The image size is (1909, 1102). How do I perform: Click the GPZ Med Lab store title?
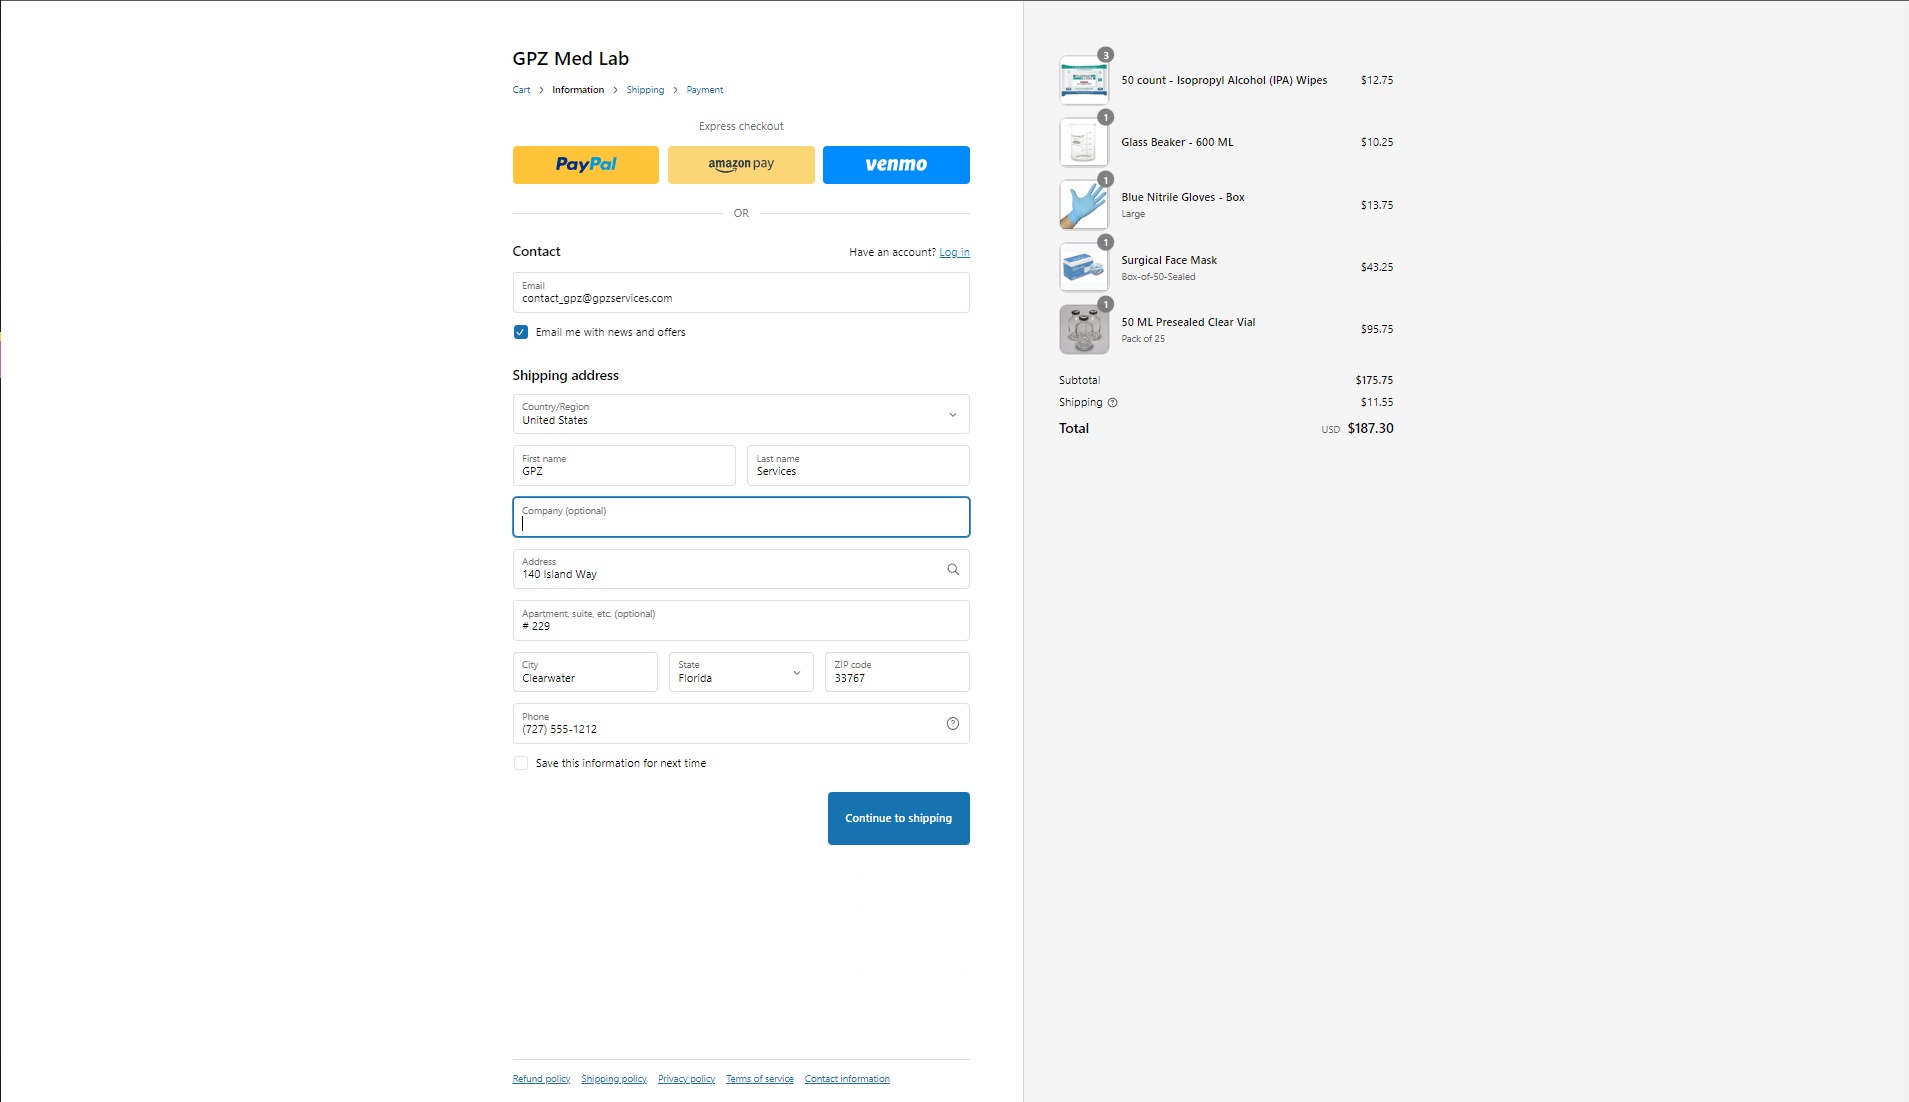tap(571, 59)
